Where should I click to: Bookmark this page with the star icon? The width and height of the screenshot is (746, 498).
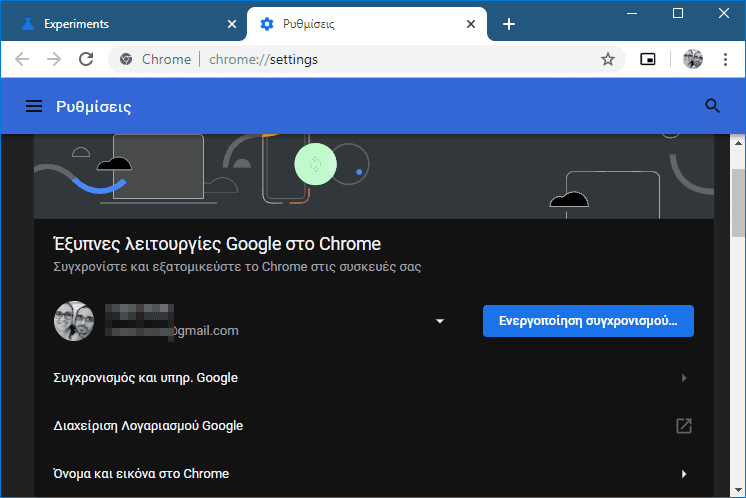coord(608,59)
